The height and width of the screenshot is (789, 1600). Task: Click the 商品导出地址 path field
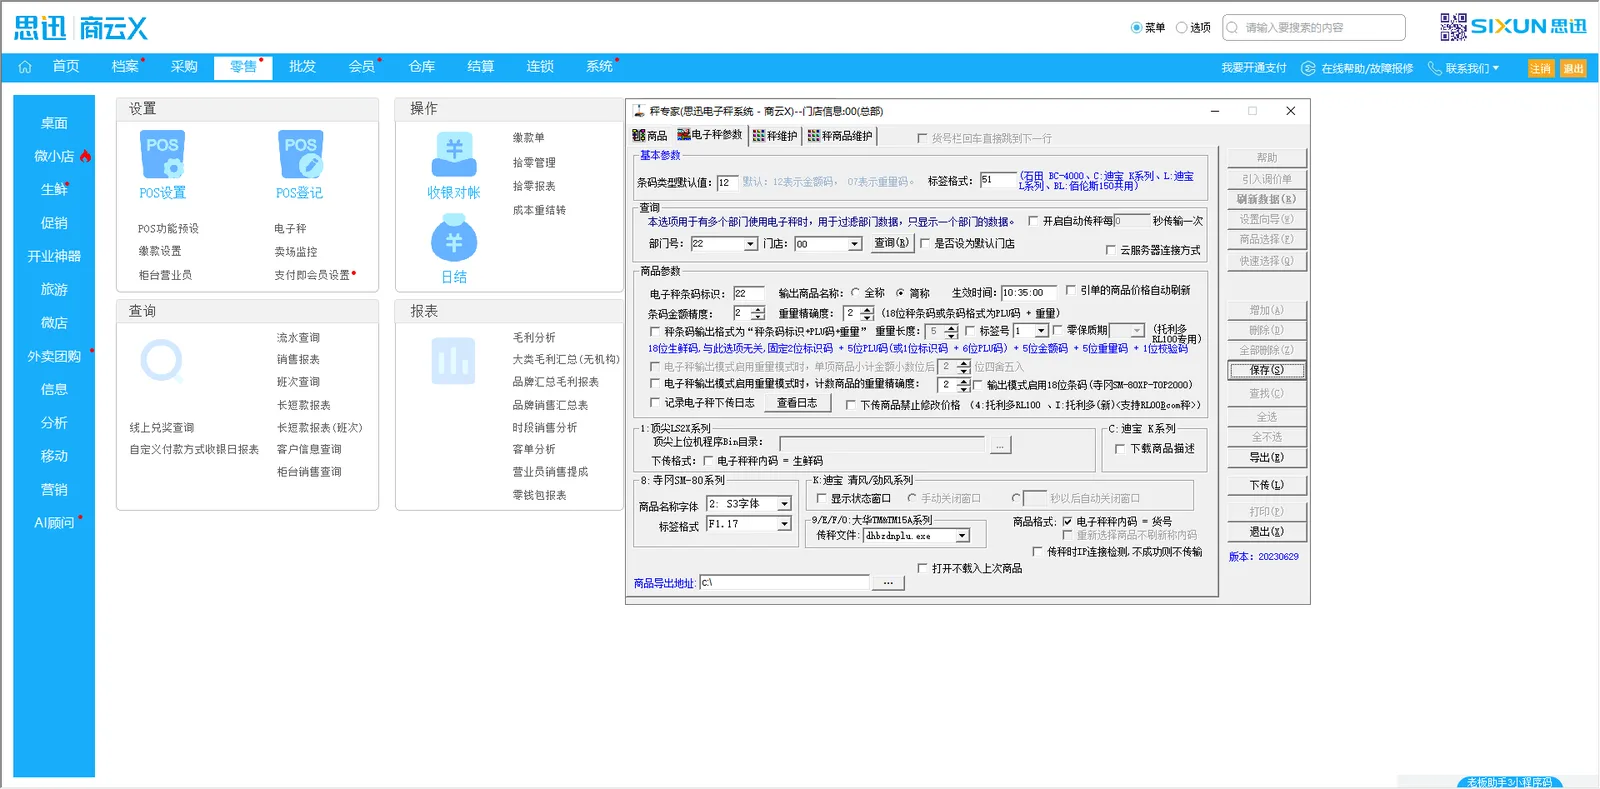[x=784, y=582]
